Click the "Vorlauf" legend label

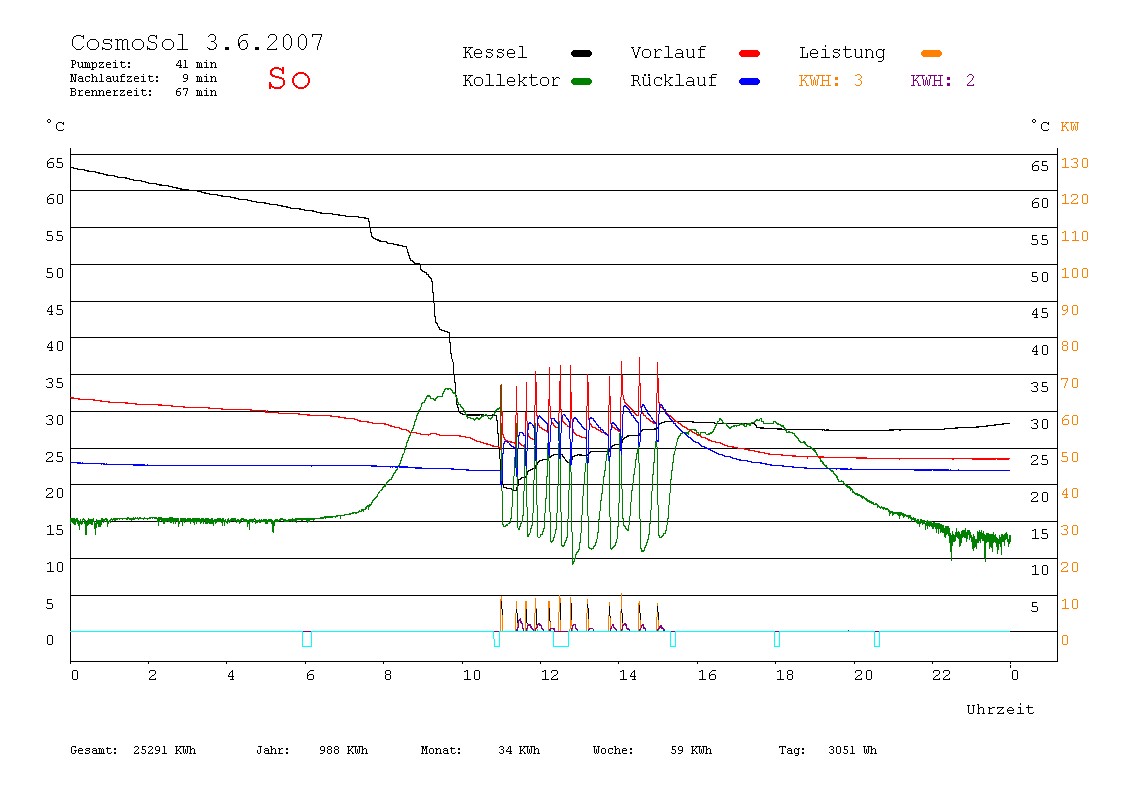(668, 53)
